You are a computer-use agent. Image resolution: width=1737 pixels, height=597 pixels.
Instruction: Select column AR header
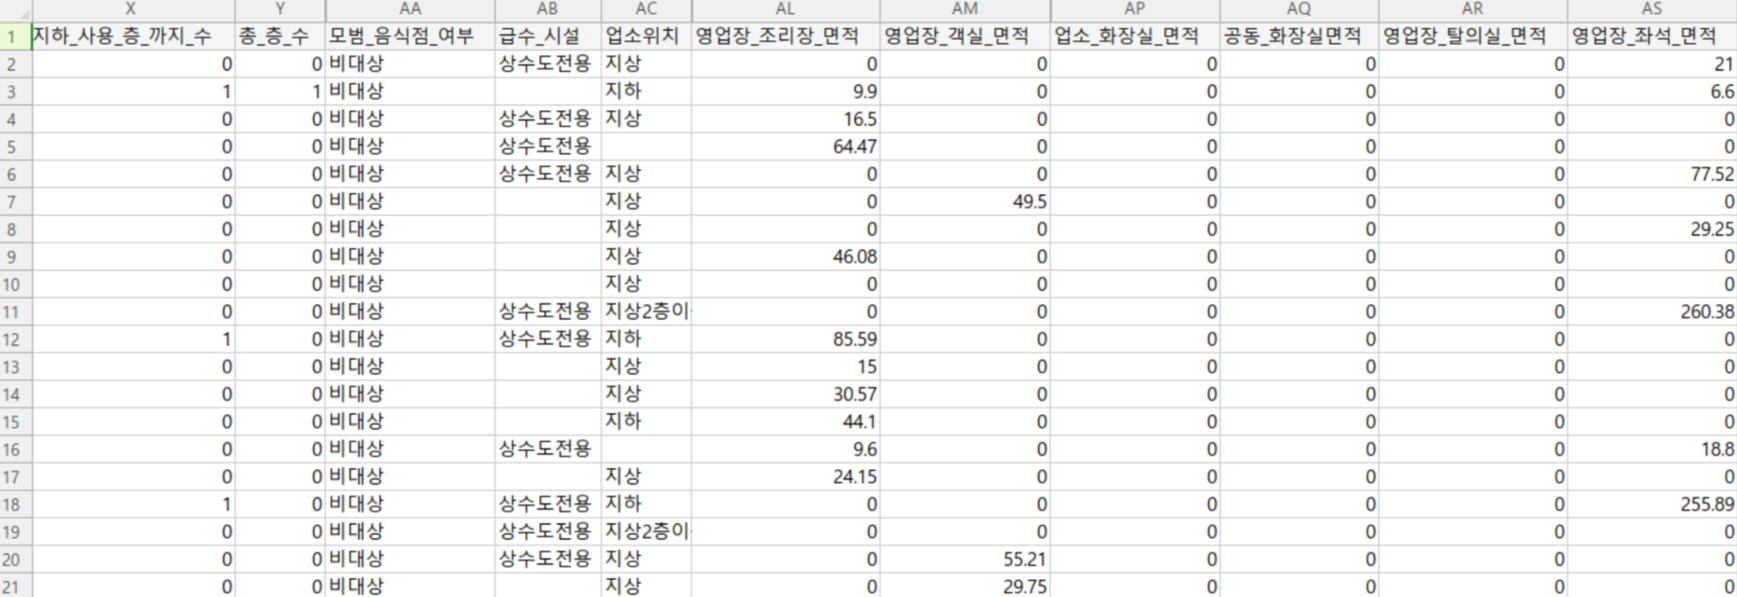[1473, 9]
